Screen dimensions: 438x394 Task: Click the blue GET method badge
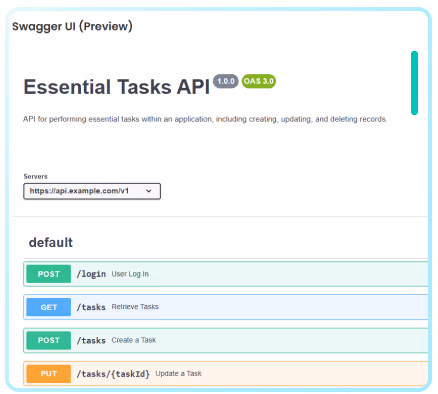click(49, 307)
